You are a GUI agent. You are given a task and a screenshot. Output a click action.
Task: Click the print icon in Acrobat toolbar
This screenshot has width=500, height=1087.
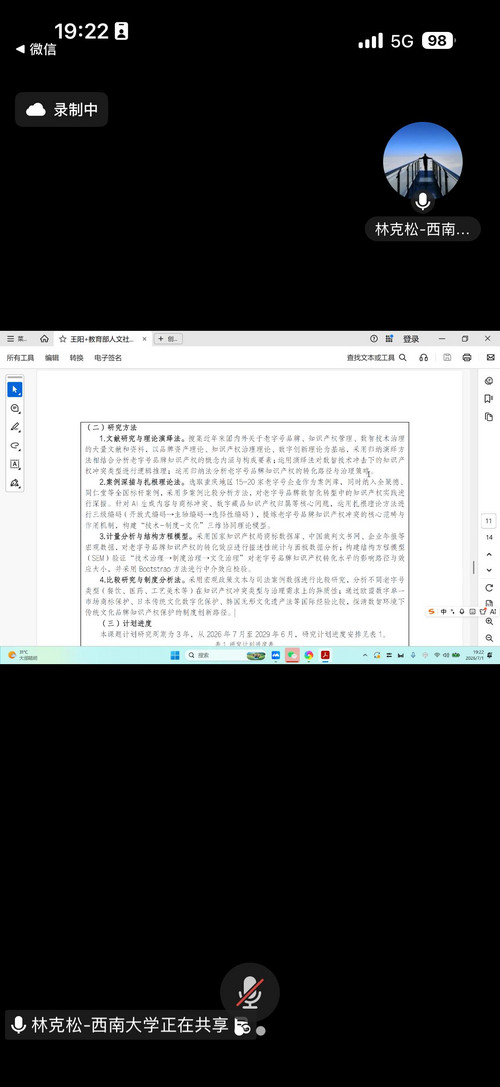(467, 358)
